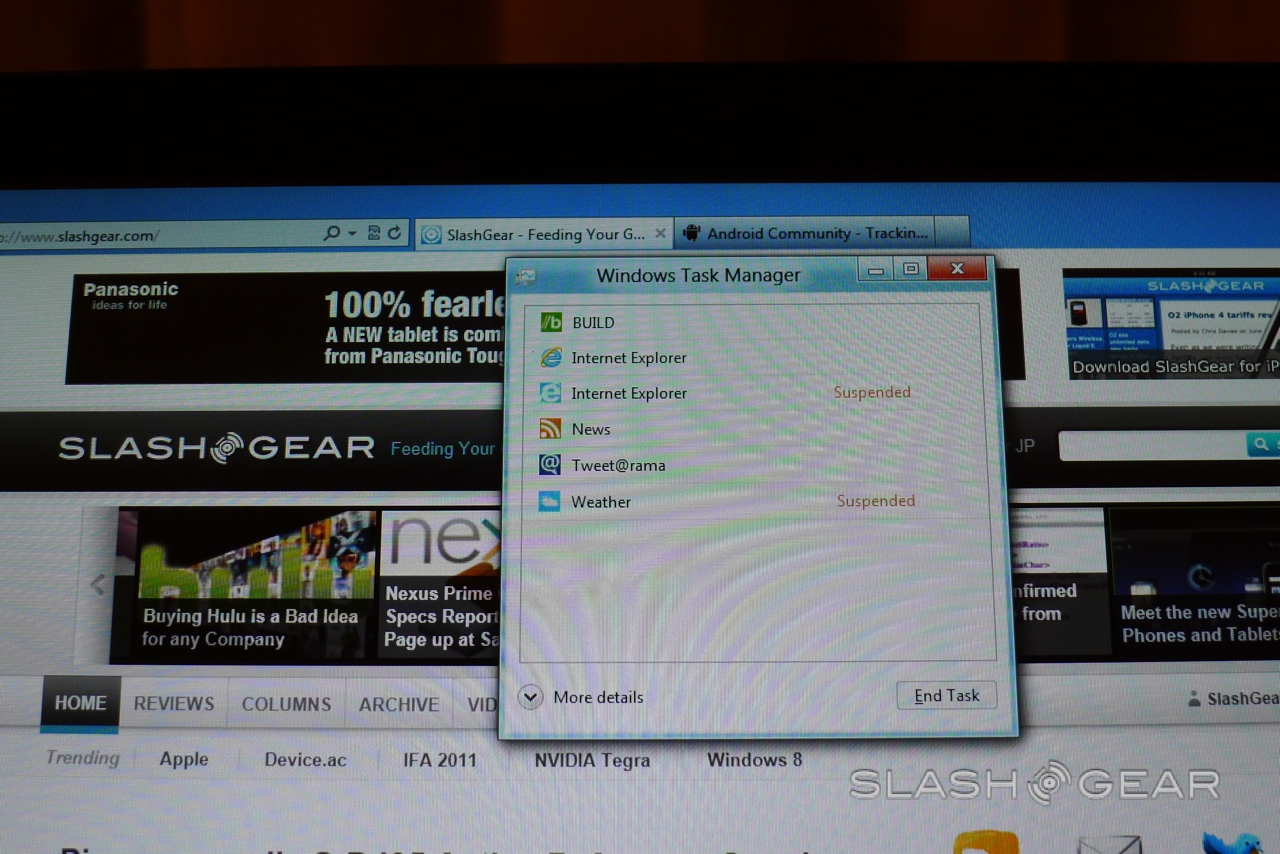Switch to the Android Community tab
The width and height of the screenshot is (1280, 854).
click(805, 233)
